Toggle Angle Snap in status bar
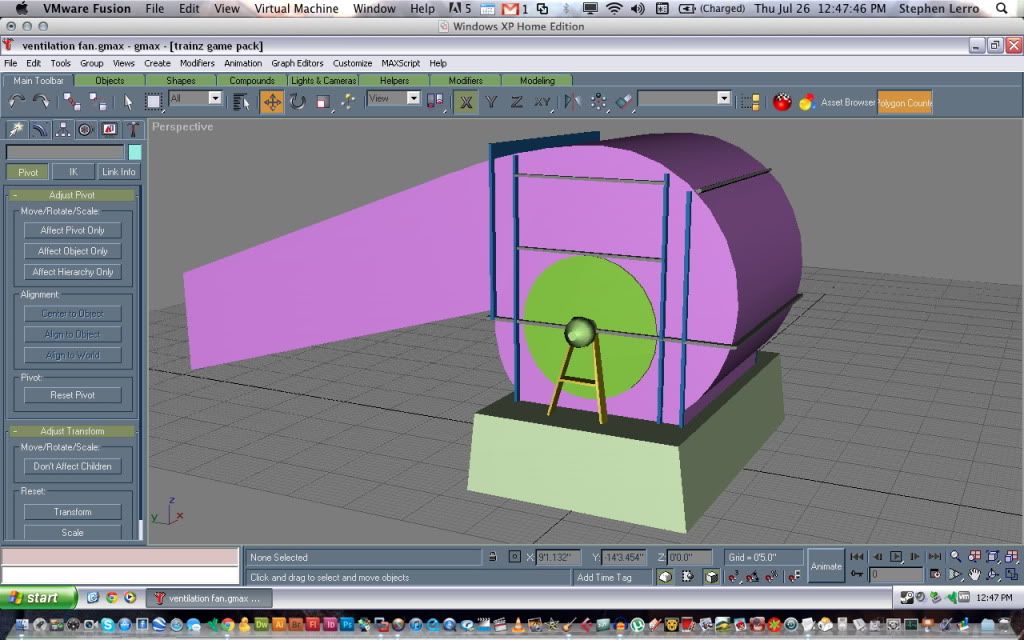The width and height of the screenshot is (1024, 640). click(x=752, y=577)
